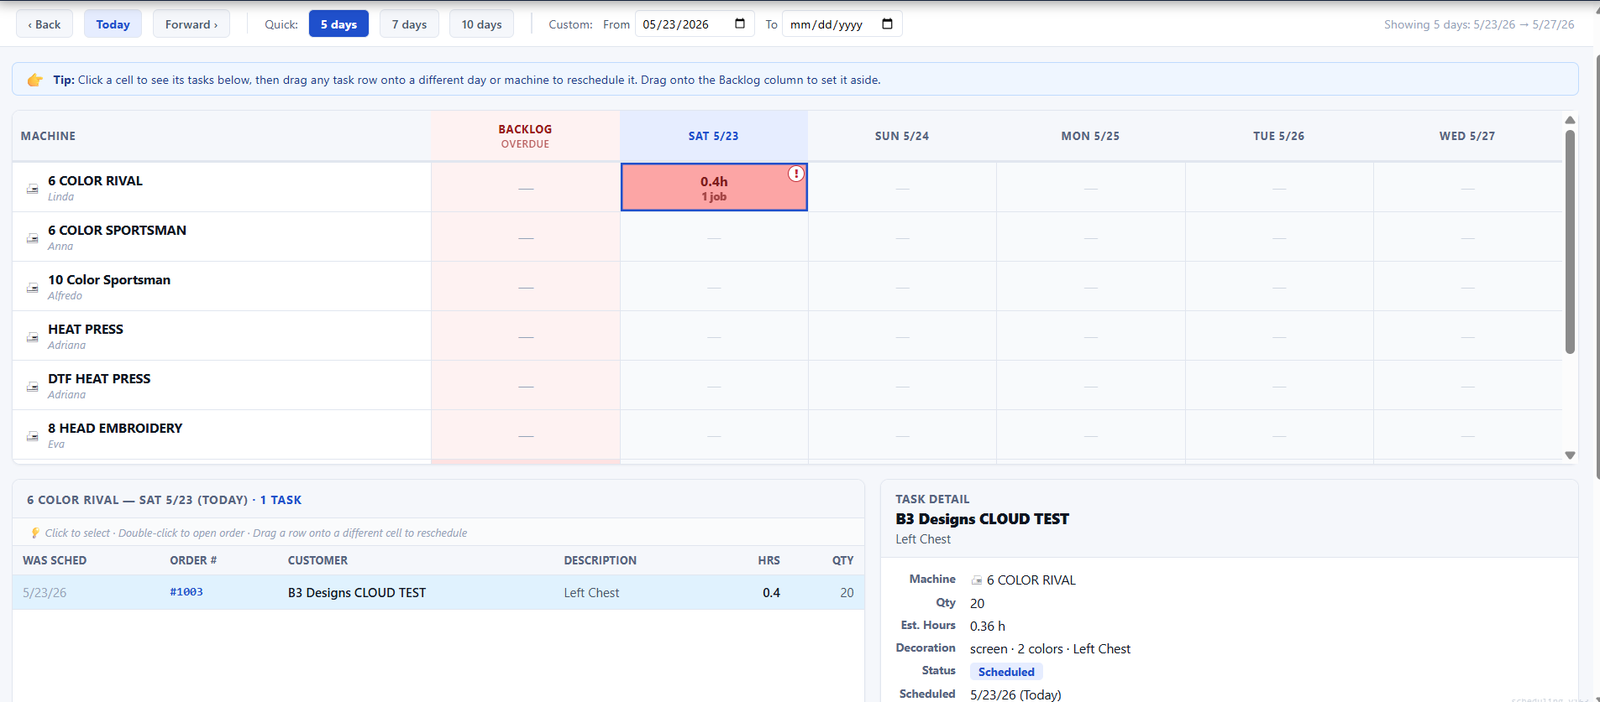Click the machine icon beside 8 HEAD EMBROIDERY
Viewport: 1600px width, 702px height.
click(32, 436)
